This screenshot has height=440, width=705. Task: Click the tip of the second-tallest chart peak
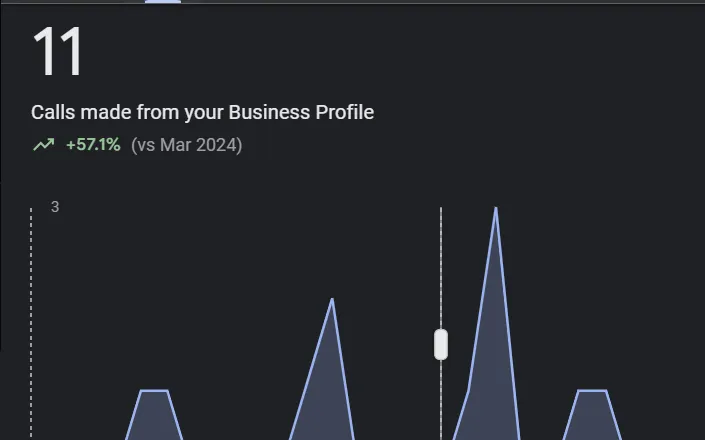[332, 300]
